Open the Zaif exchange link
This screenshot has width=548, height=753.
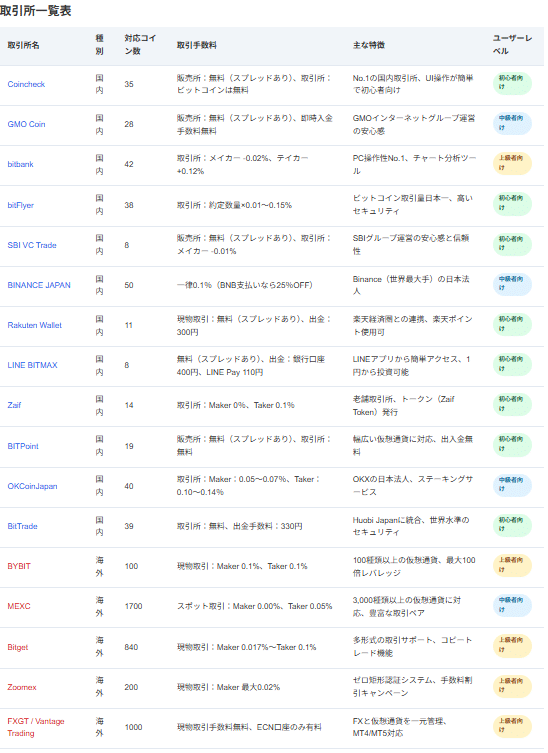click(x=14, y=405)
